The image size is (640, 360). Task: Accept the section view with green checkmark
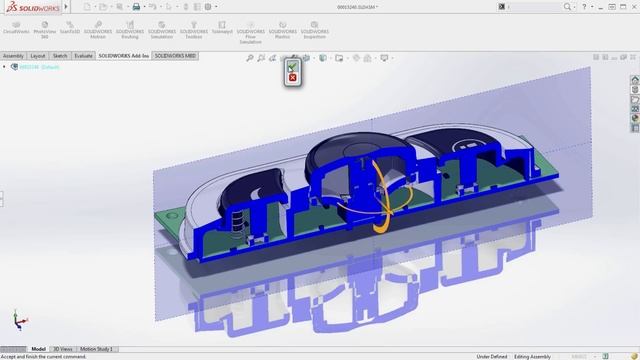point(292,66)
